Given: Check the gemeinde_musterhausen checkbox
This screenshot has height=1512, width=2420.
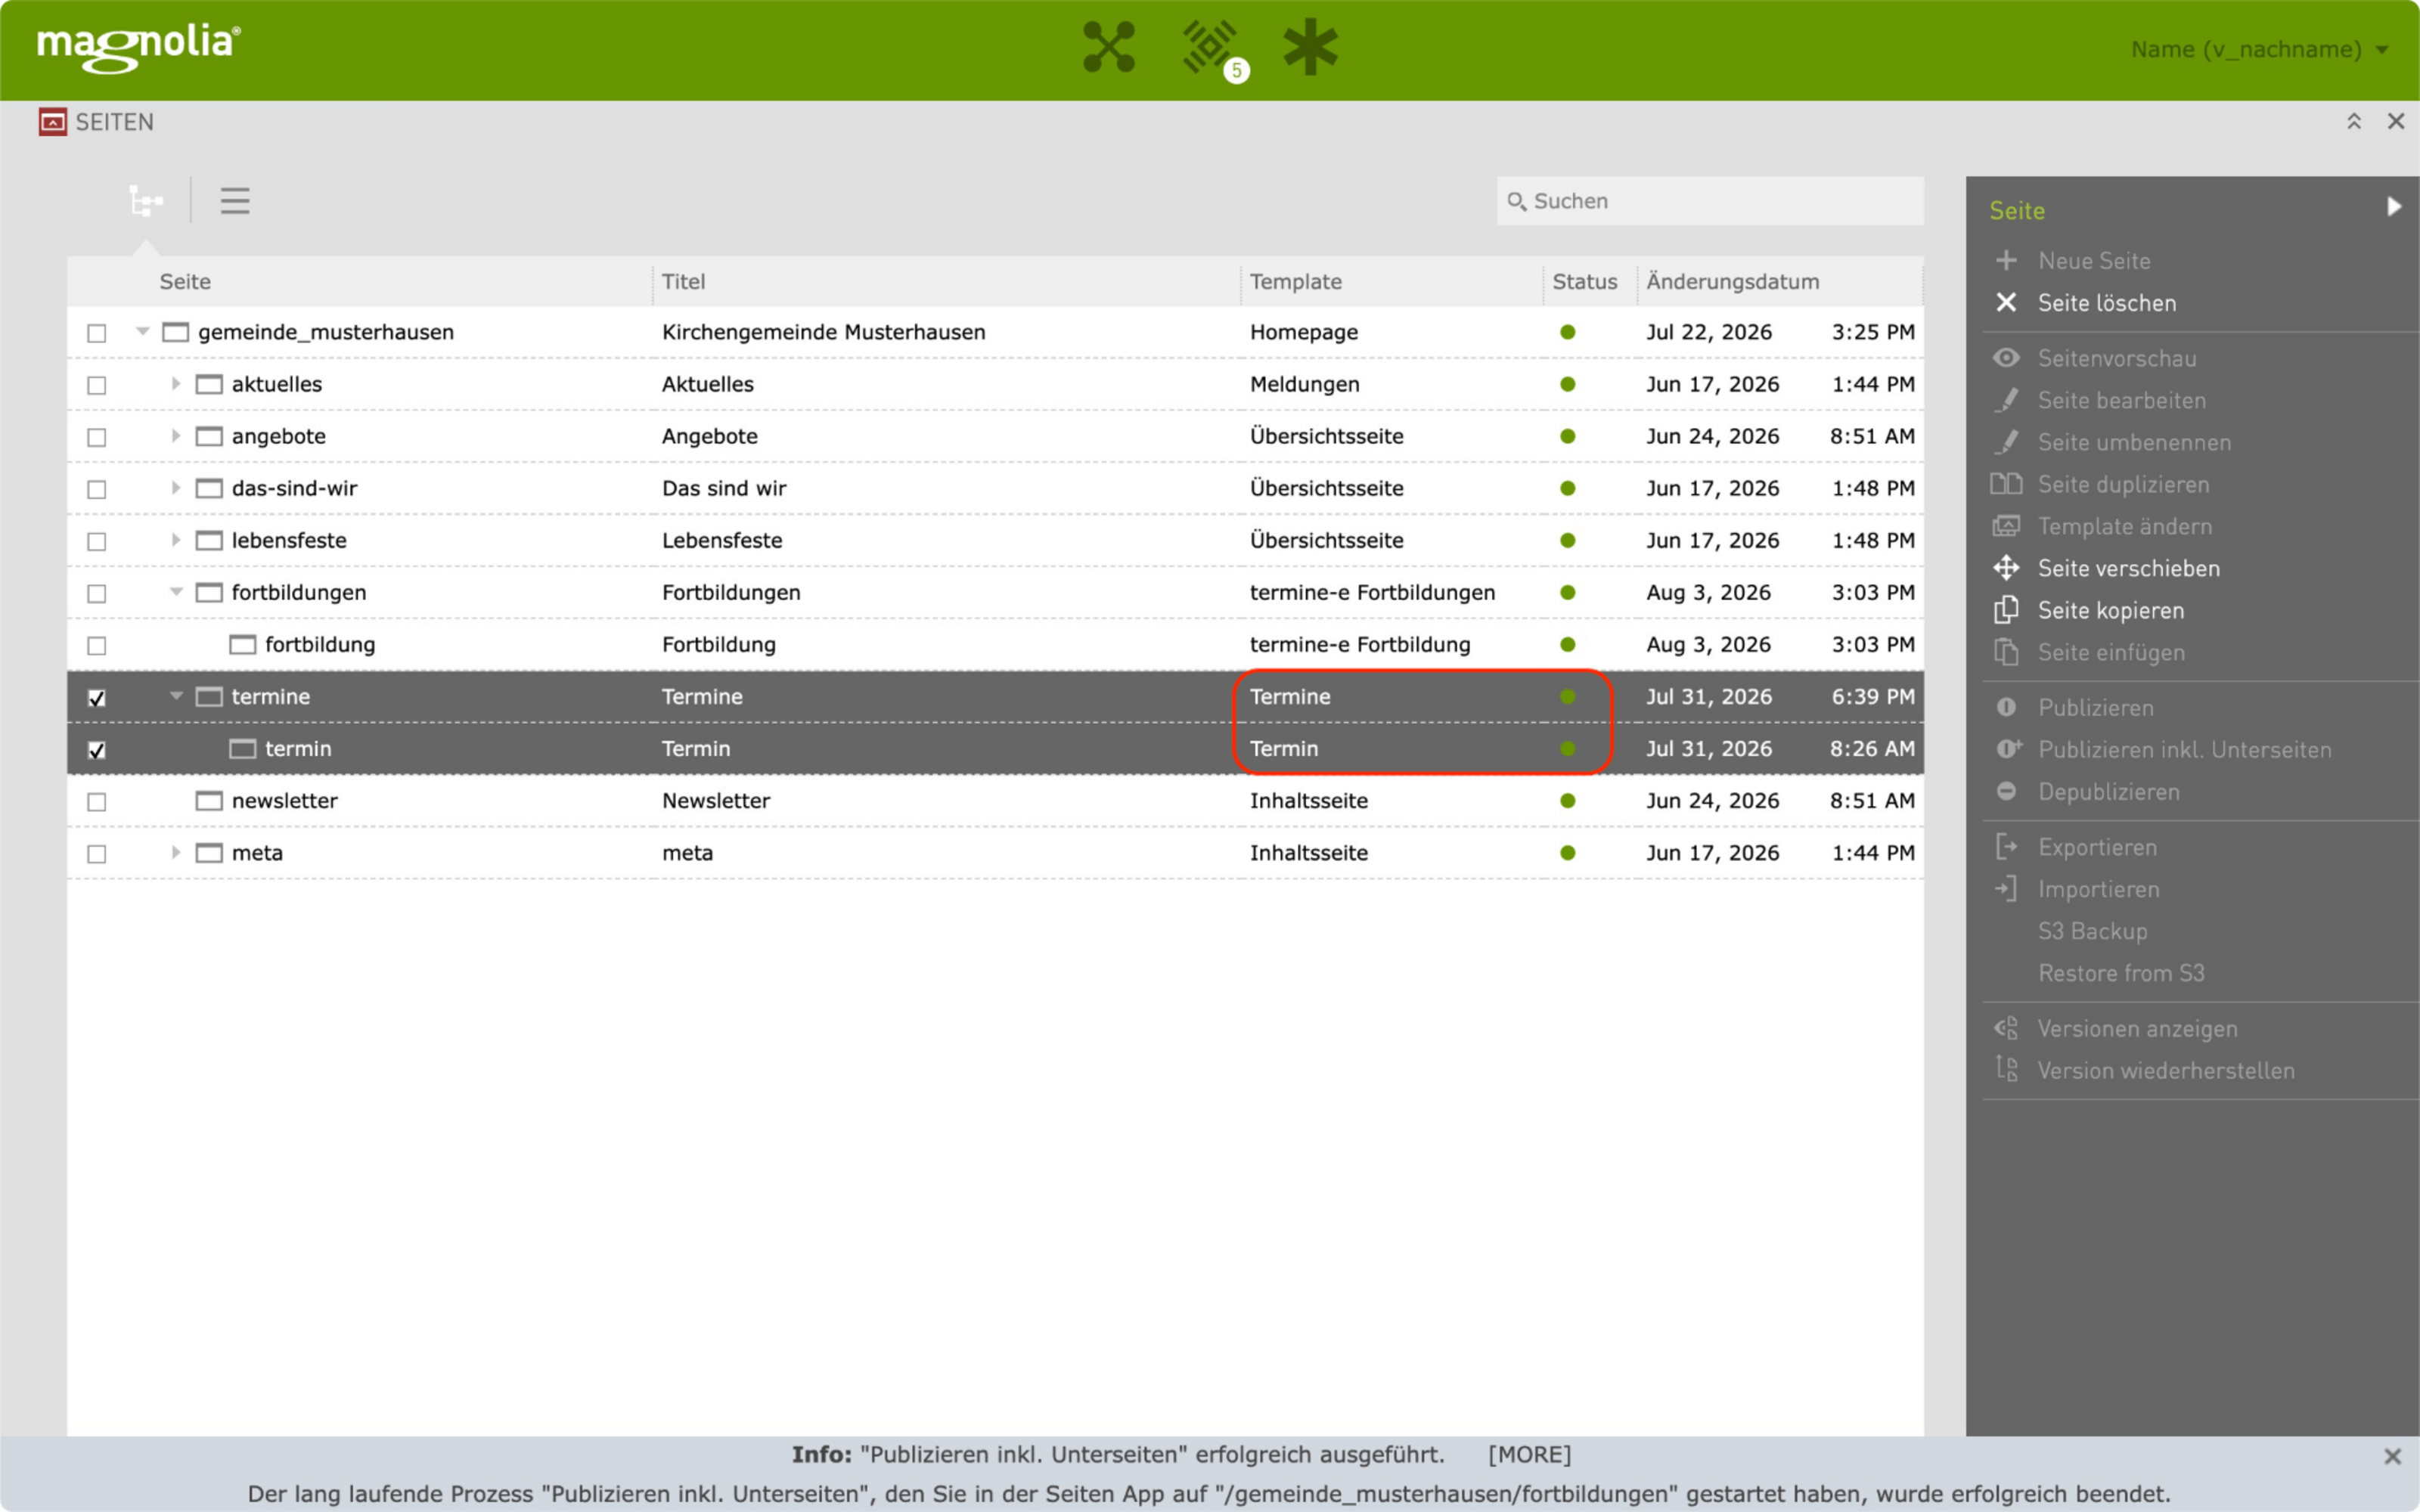Looking at the screenshot, I should click(x=97, y=333).
